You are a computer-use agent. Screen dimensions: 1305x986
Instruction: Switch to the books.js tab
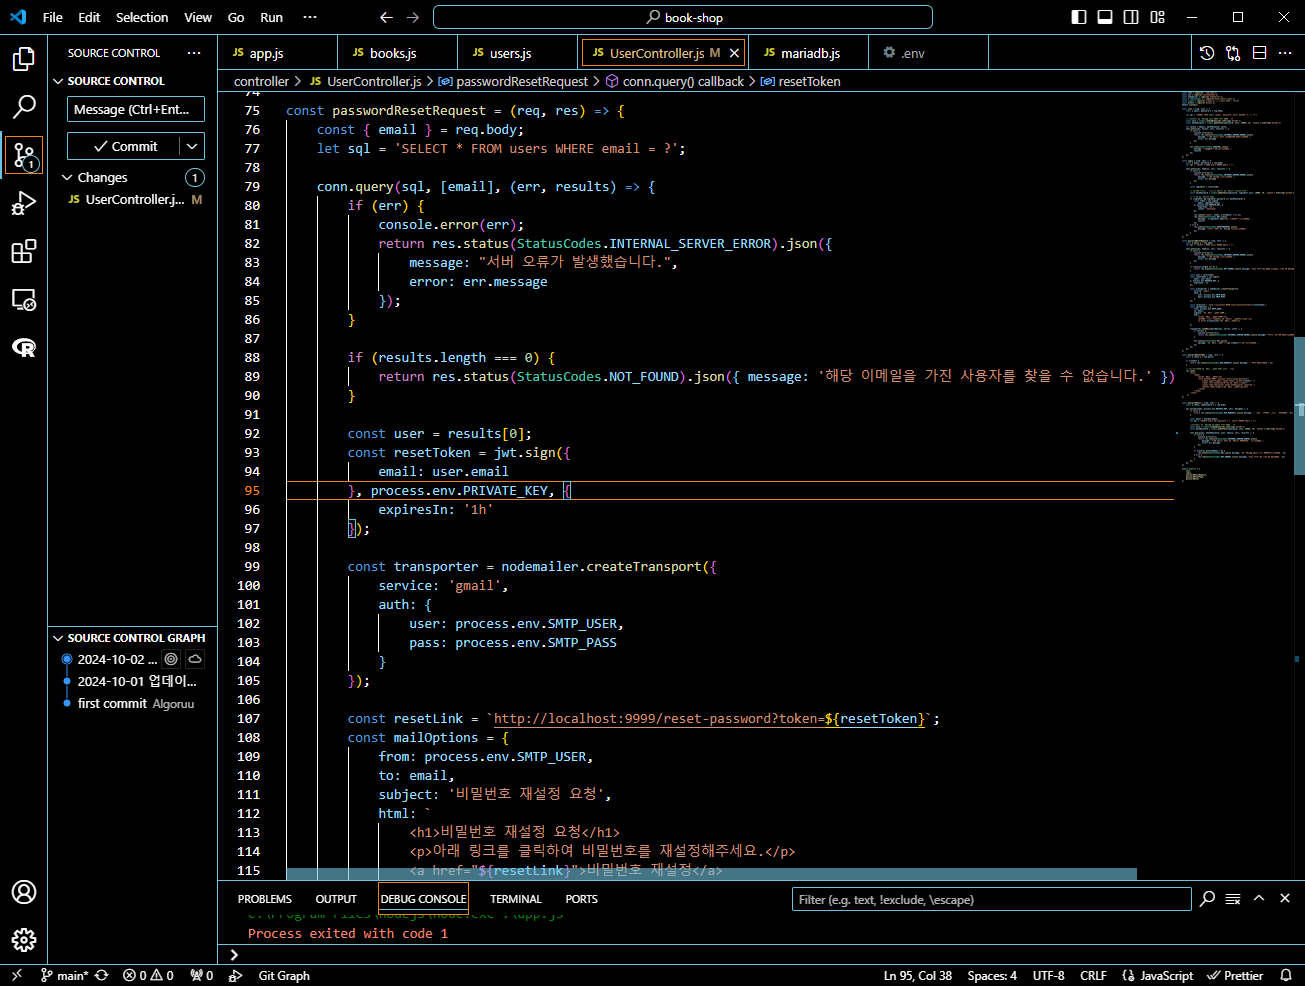pos(398,53)
